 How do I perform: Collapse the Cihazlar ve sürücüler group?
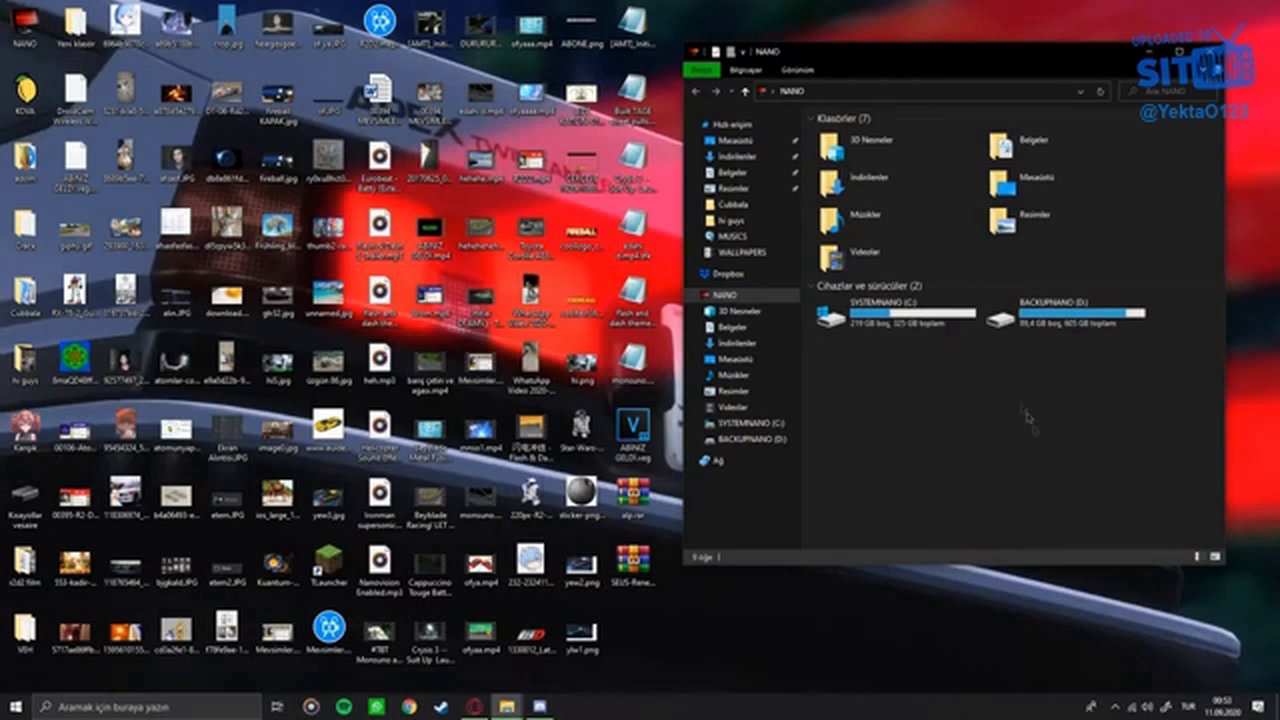[x=810, y=286]
